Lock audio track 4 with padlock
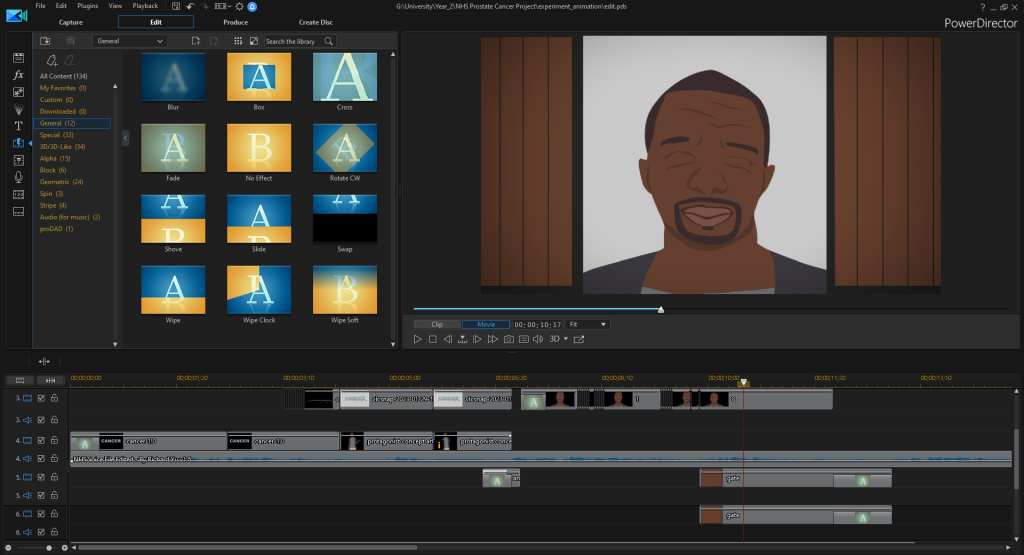The width and height of the screenshot is (1024, 555). click(54, 458)
